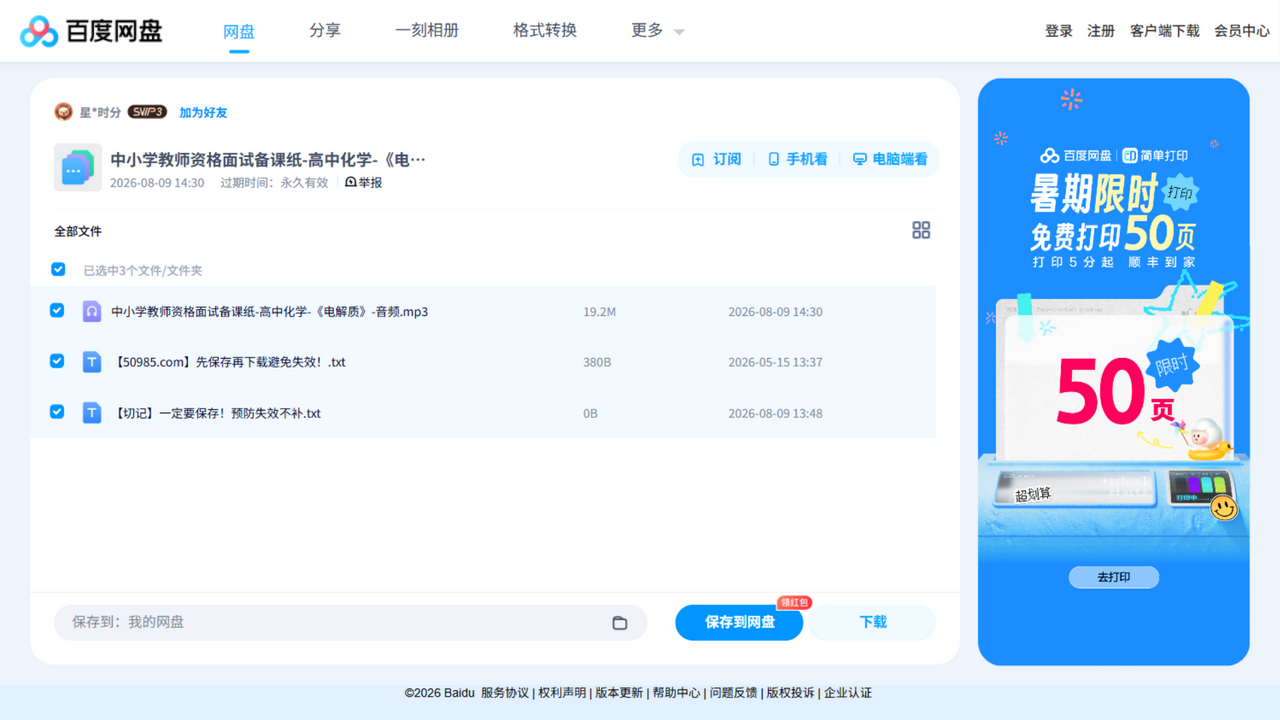
Task: Open the 格式转换 tab
Action: pyautogui.click(x=545, y=31)
